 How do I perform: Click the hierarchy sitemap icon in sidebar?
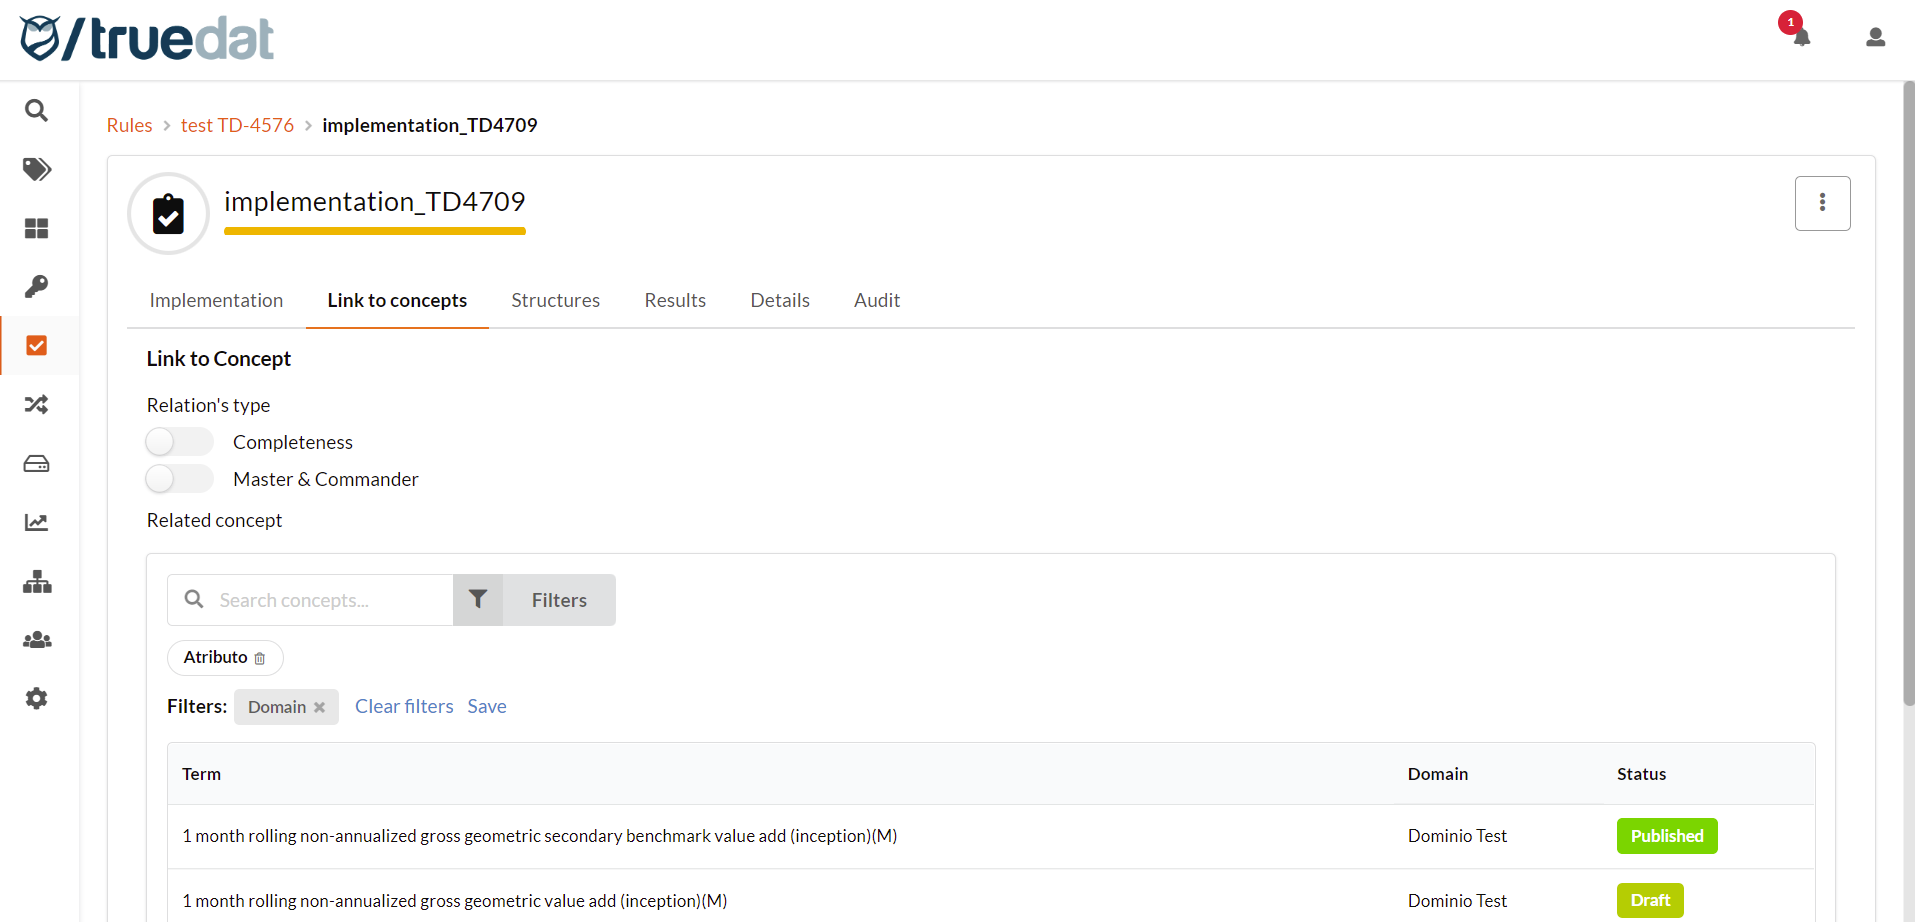[x=36, y=582]
